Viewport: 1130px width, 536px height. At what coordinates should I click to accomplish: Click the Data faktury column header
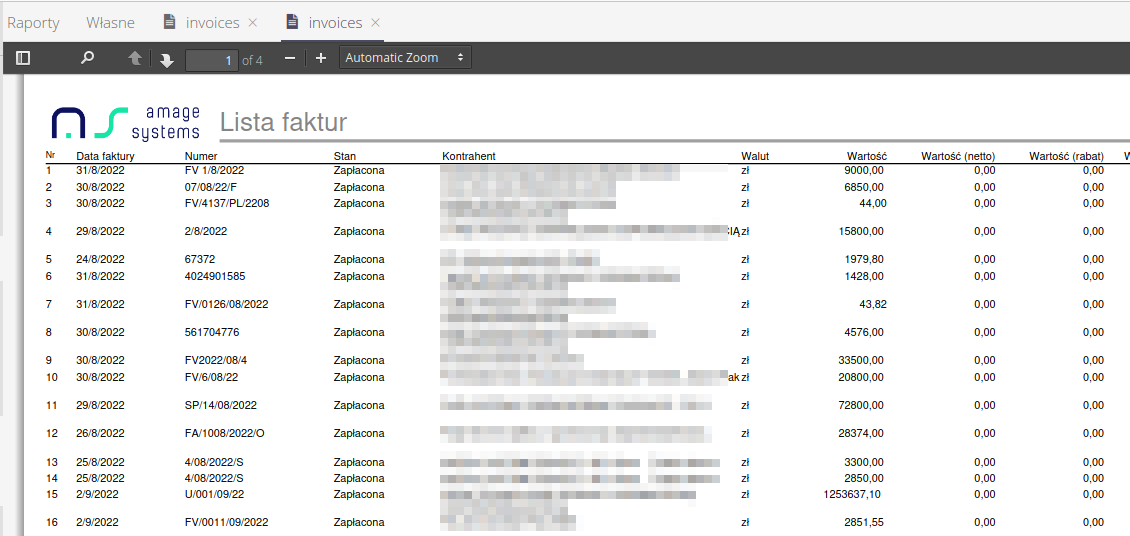[105, 156]
